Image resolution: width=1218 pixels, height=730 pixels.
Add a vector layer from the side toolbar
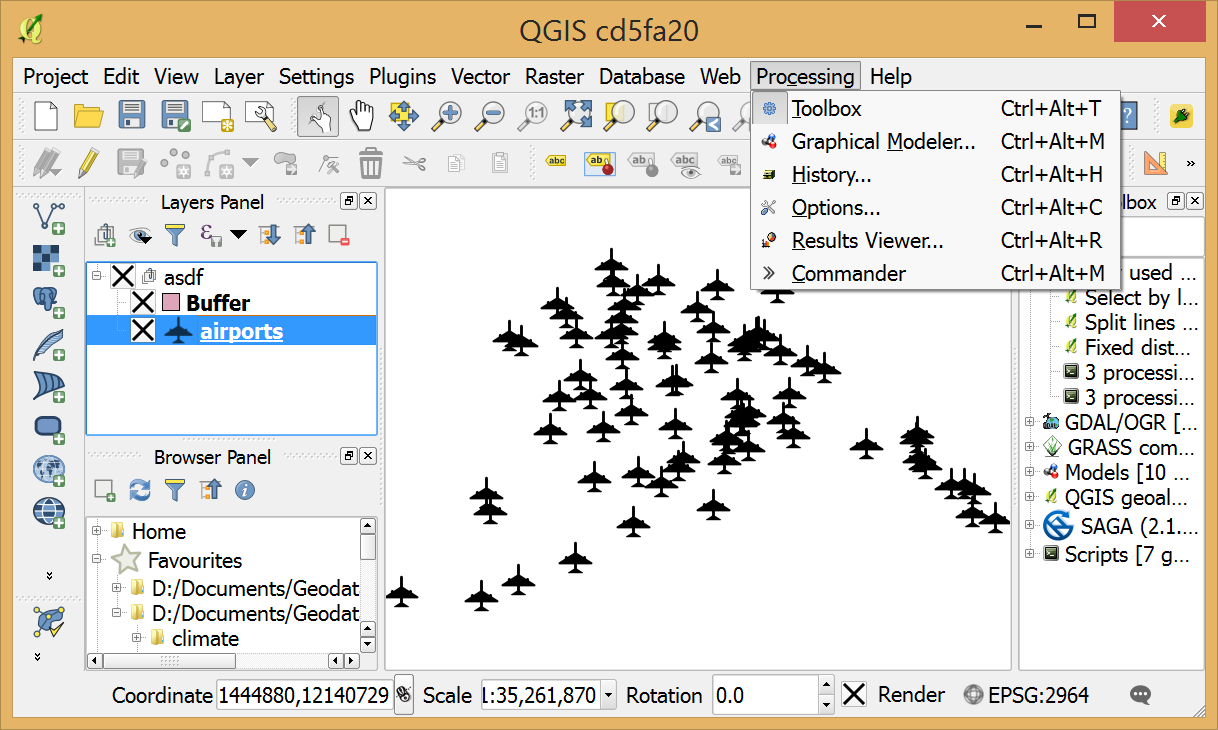tap(49, 217)
